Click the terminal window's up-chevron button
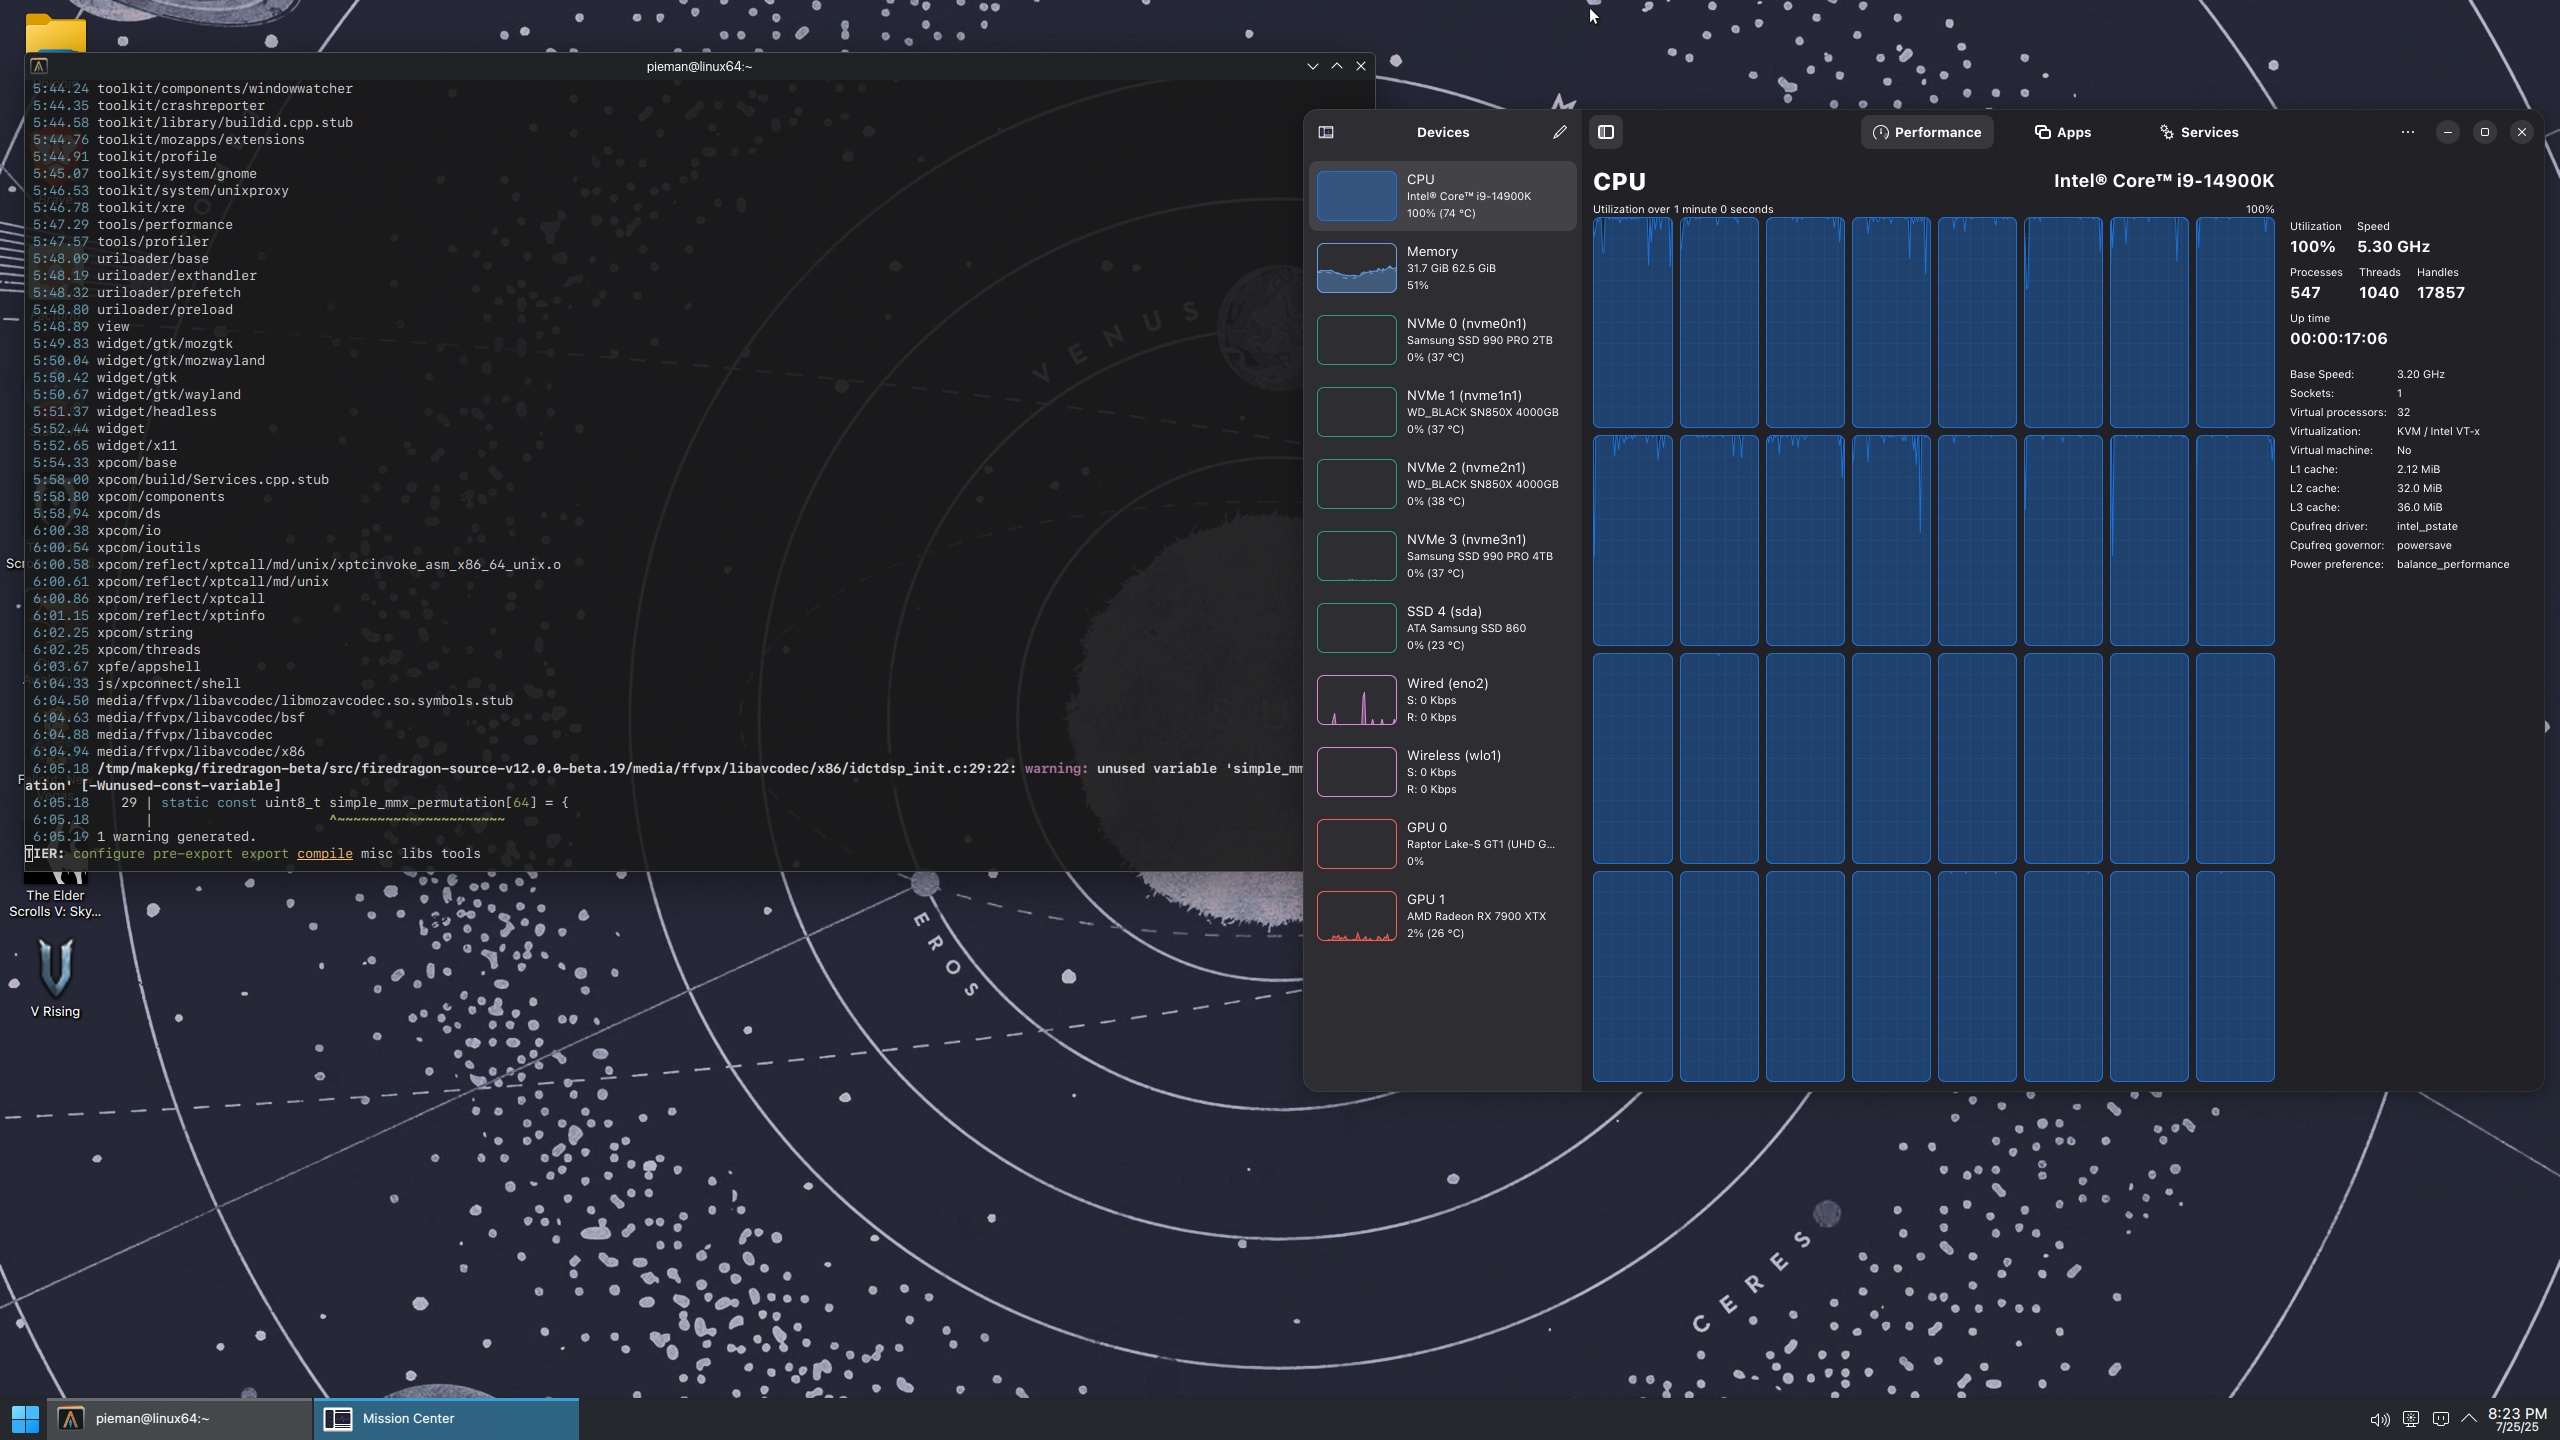The height and width of the screenshot is (1440, 2560). pos(1336,66)
